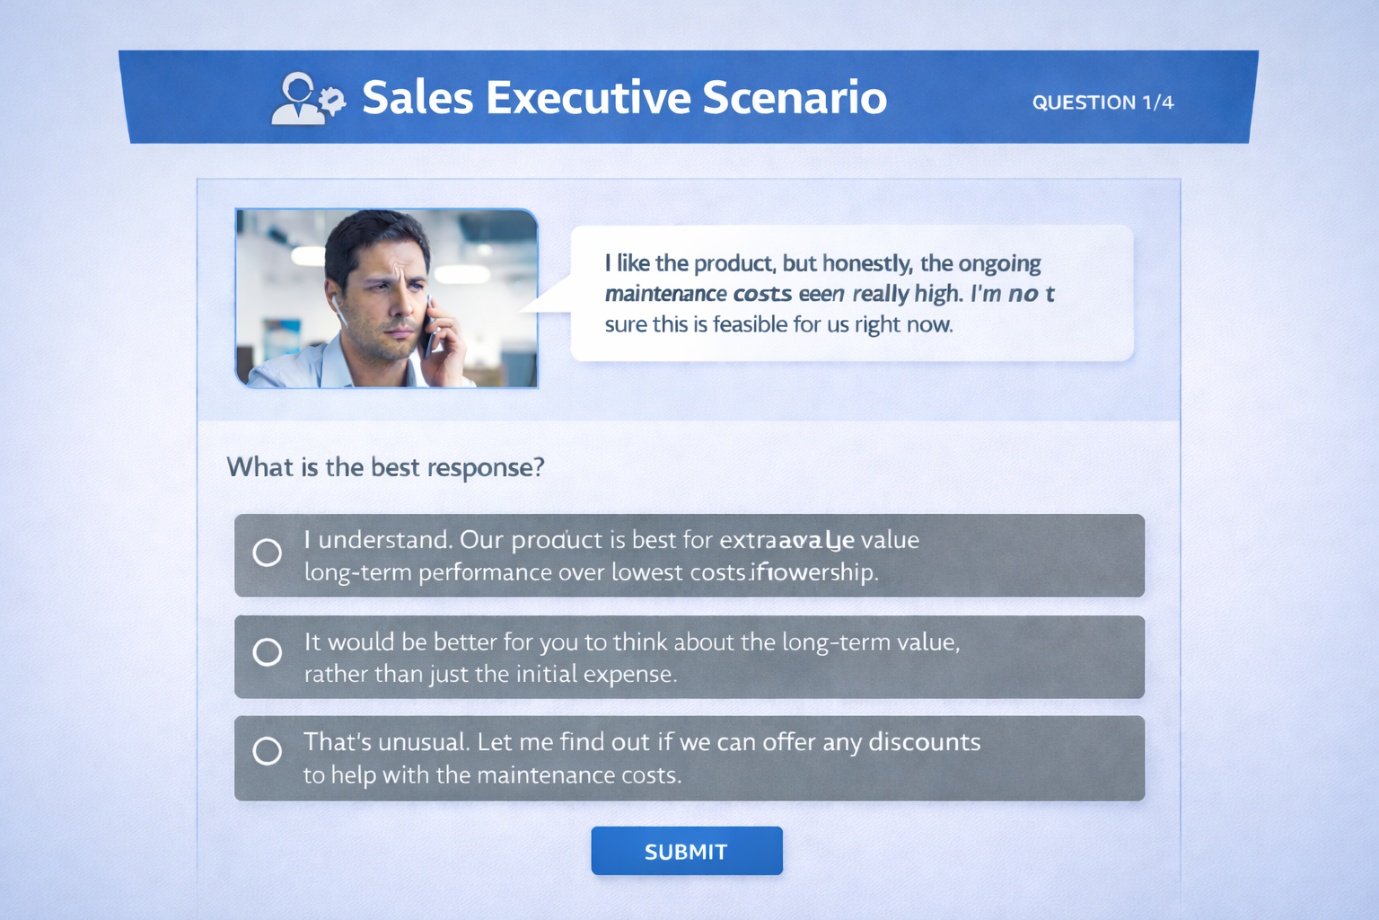Image resolution: width=1379 pixels, height=920 pixels.
Task: Click the 'offer any discounts' answer card
Action: pos(689,758)
